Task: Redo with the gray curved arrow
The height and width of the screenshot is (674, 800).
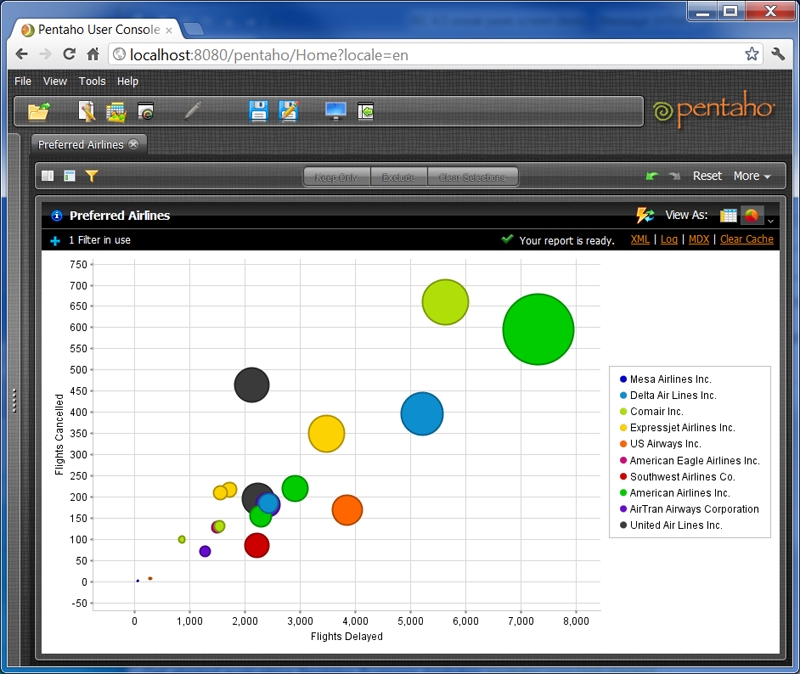Action: click(x=674, y=176)
